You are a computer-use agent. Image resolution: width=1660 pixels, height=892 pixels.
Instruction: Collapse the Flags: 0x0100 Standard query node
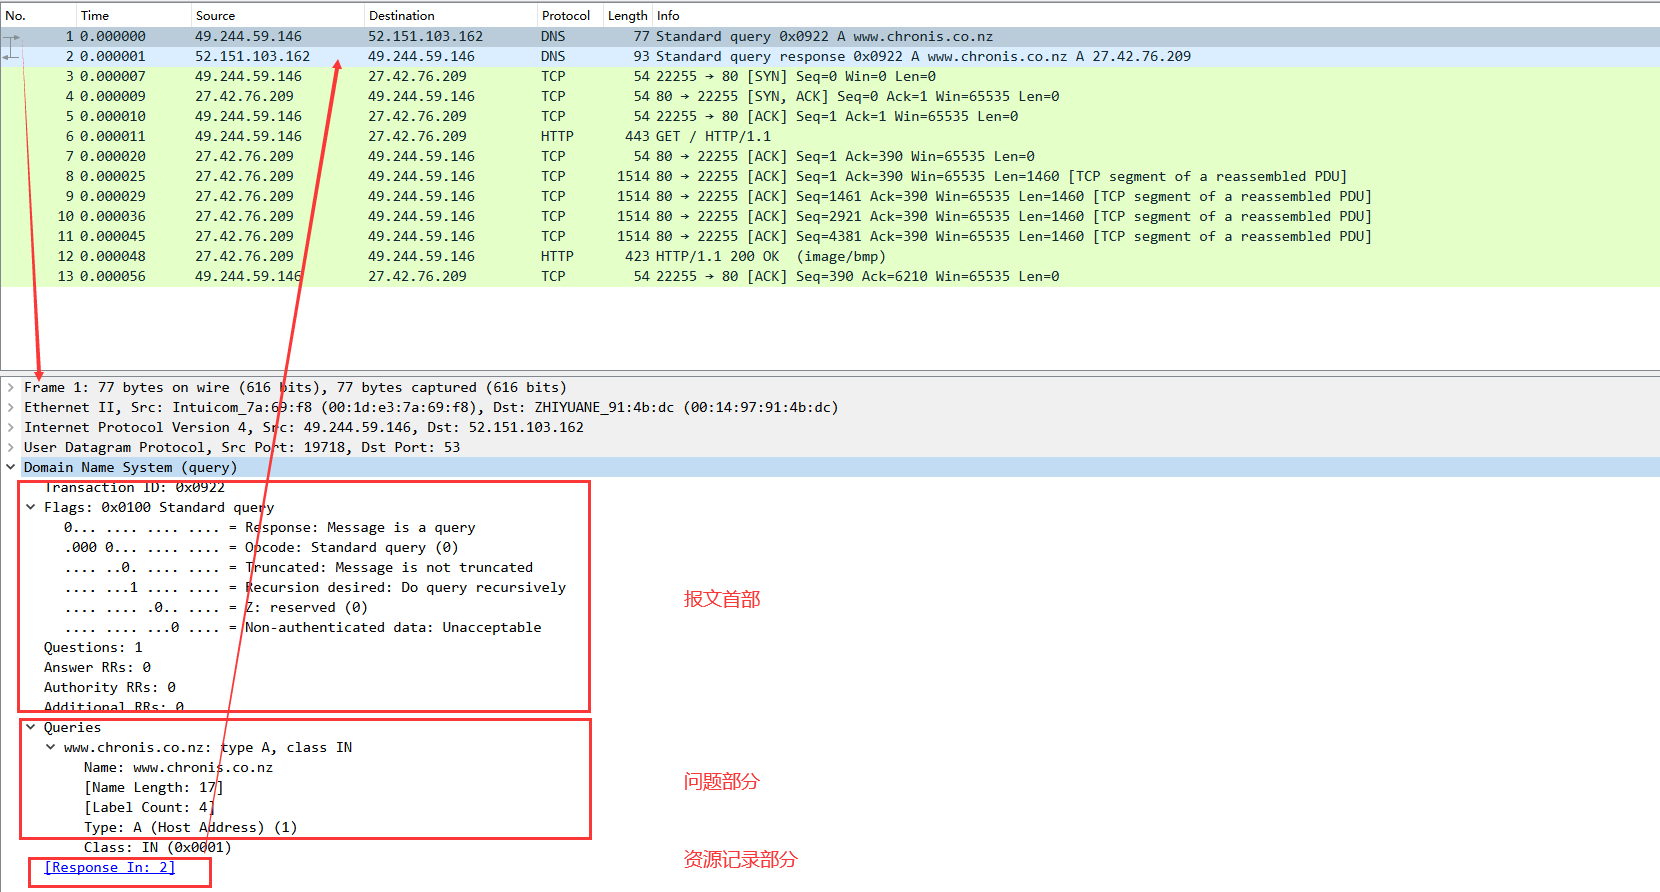pyautogui.click(x=31, y=507)
